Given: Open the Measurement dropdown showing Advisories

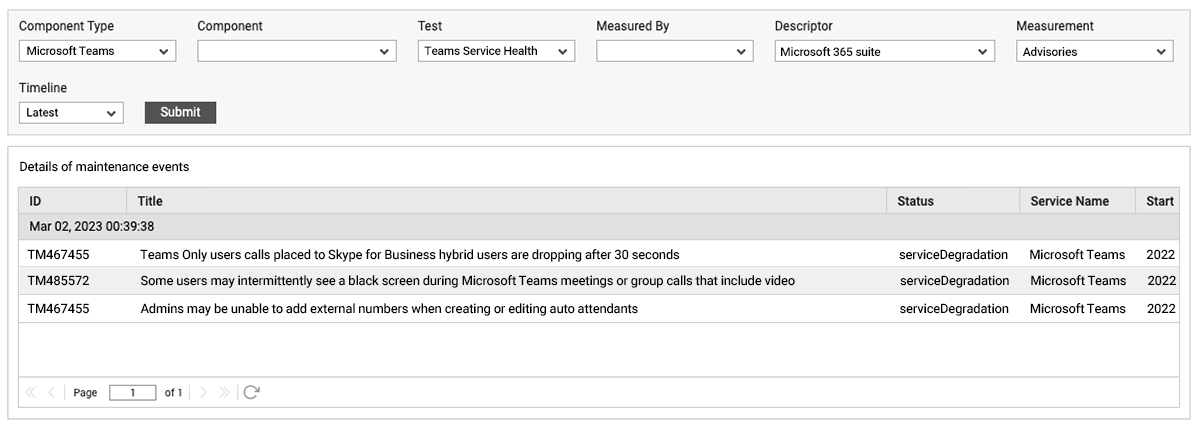Looking at the screenshot, I should tap(1095, 51).
